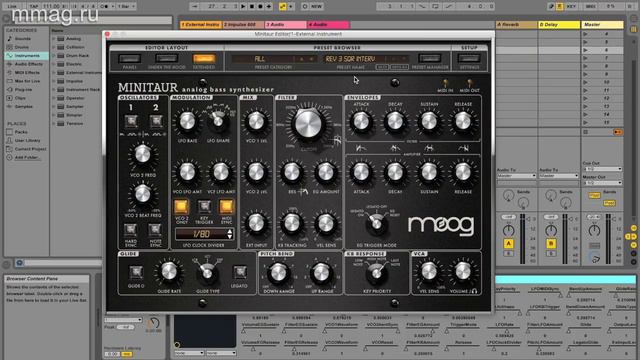Click the large filter Cutoff knob
This screenshot has width=640, height=360.
(308, 124)
